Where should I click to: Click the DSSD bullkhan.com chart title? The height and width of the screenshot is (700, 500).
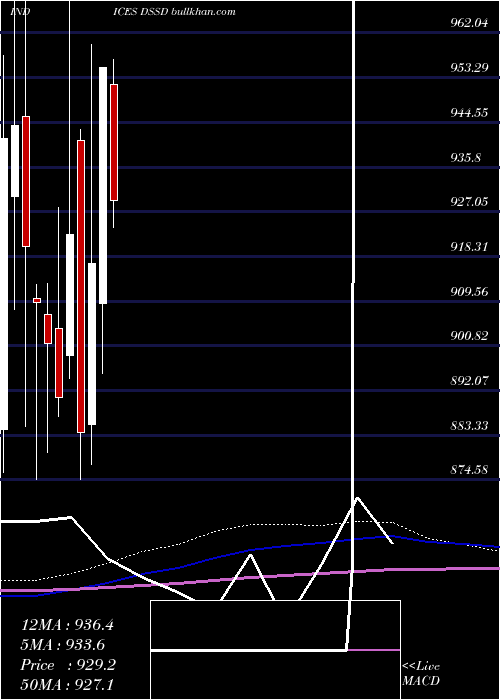coord(188,12)
